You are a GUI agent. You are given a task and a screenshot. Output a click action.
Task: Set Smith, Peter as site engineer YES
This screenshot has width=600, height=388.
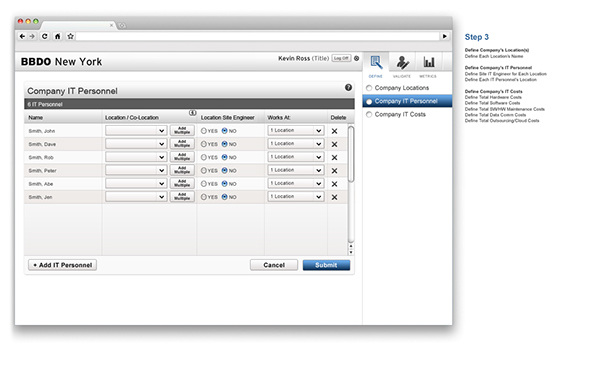(x=204, y=171)
